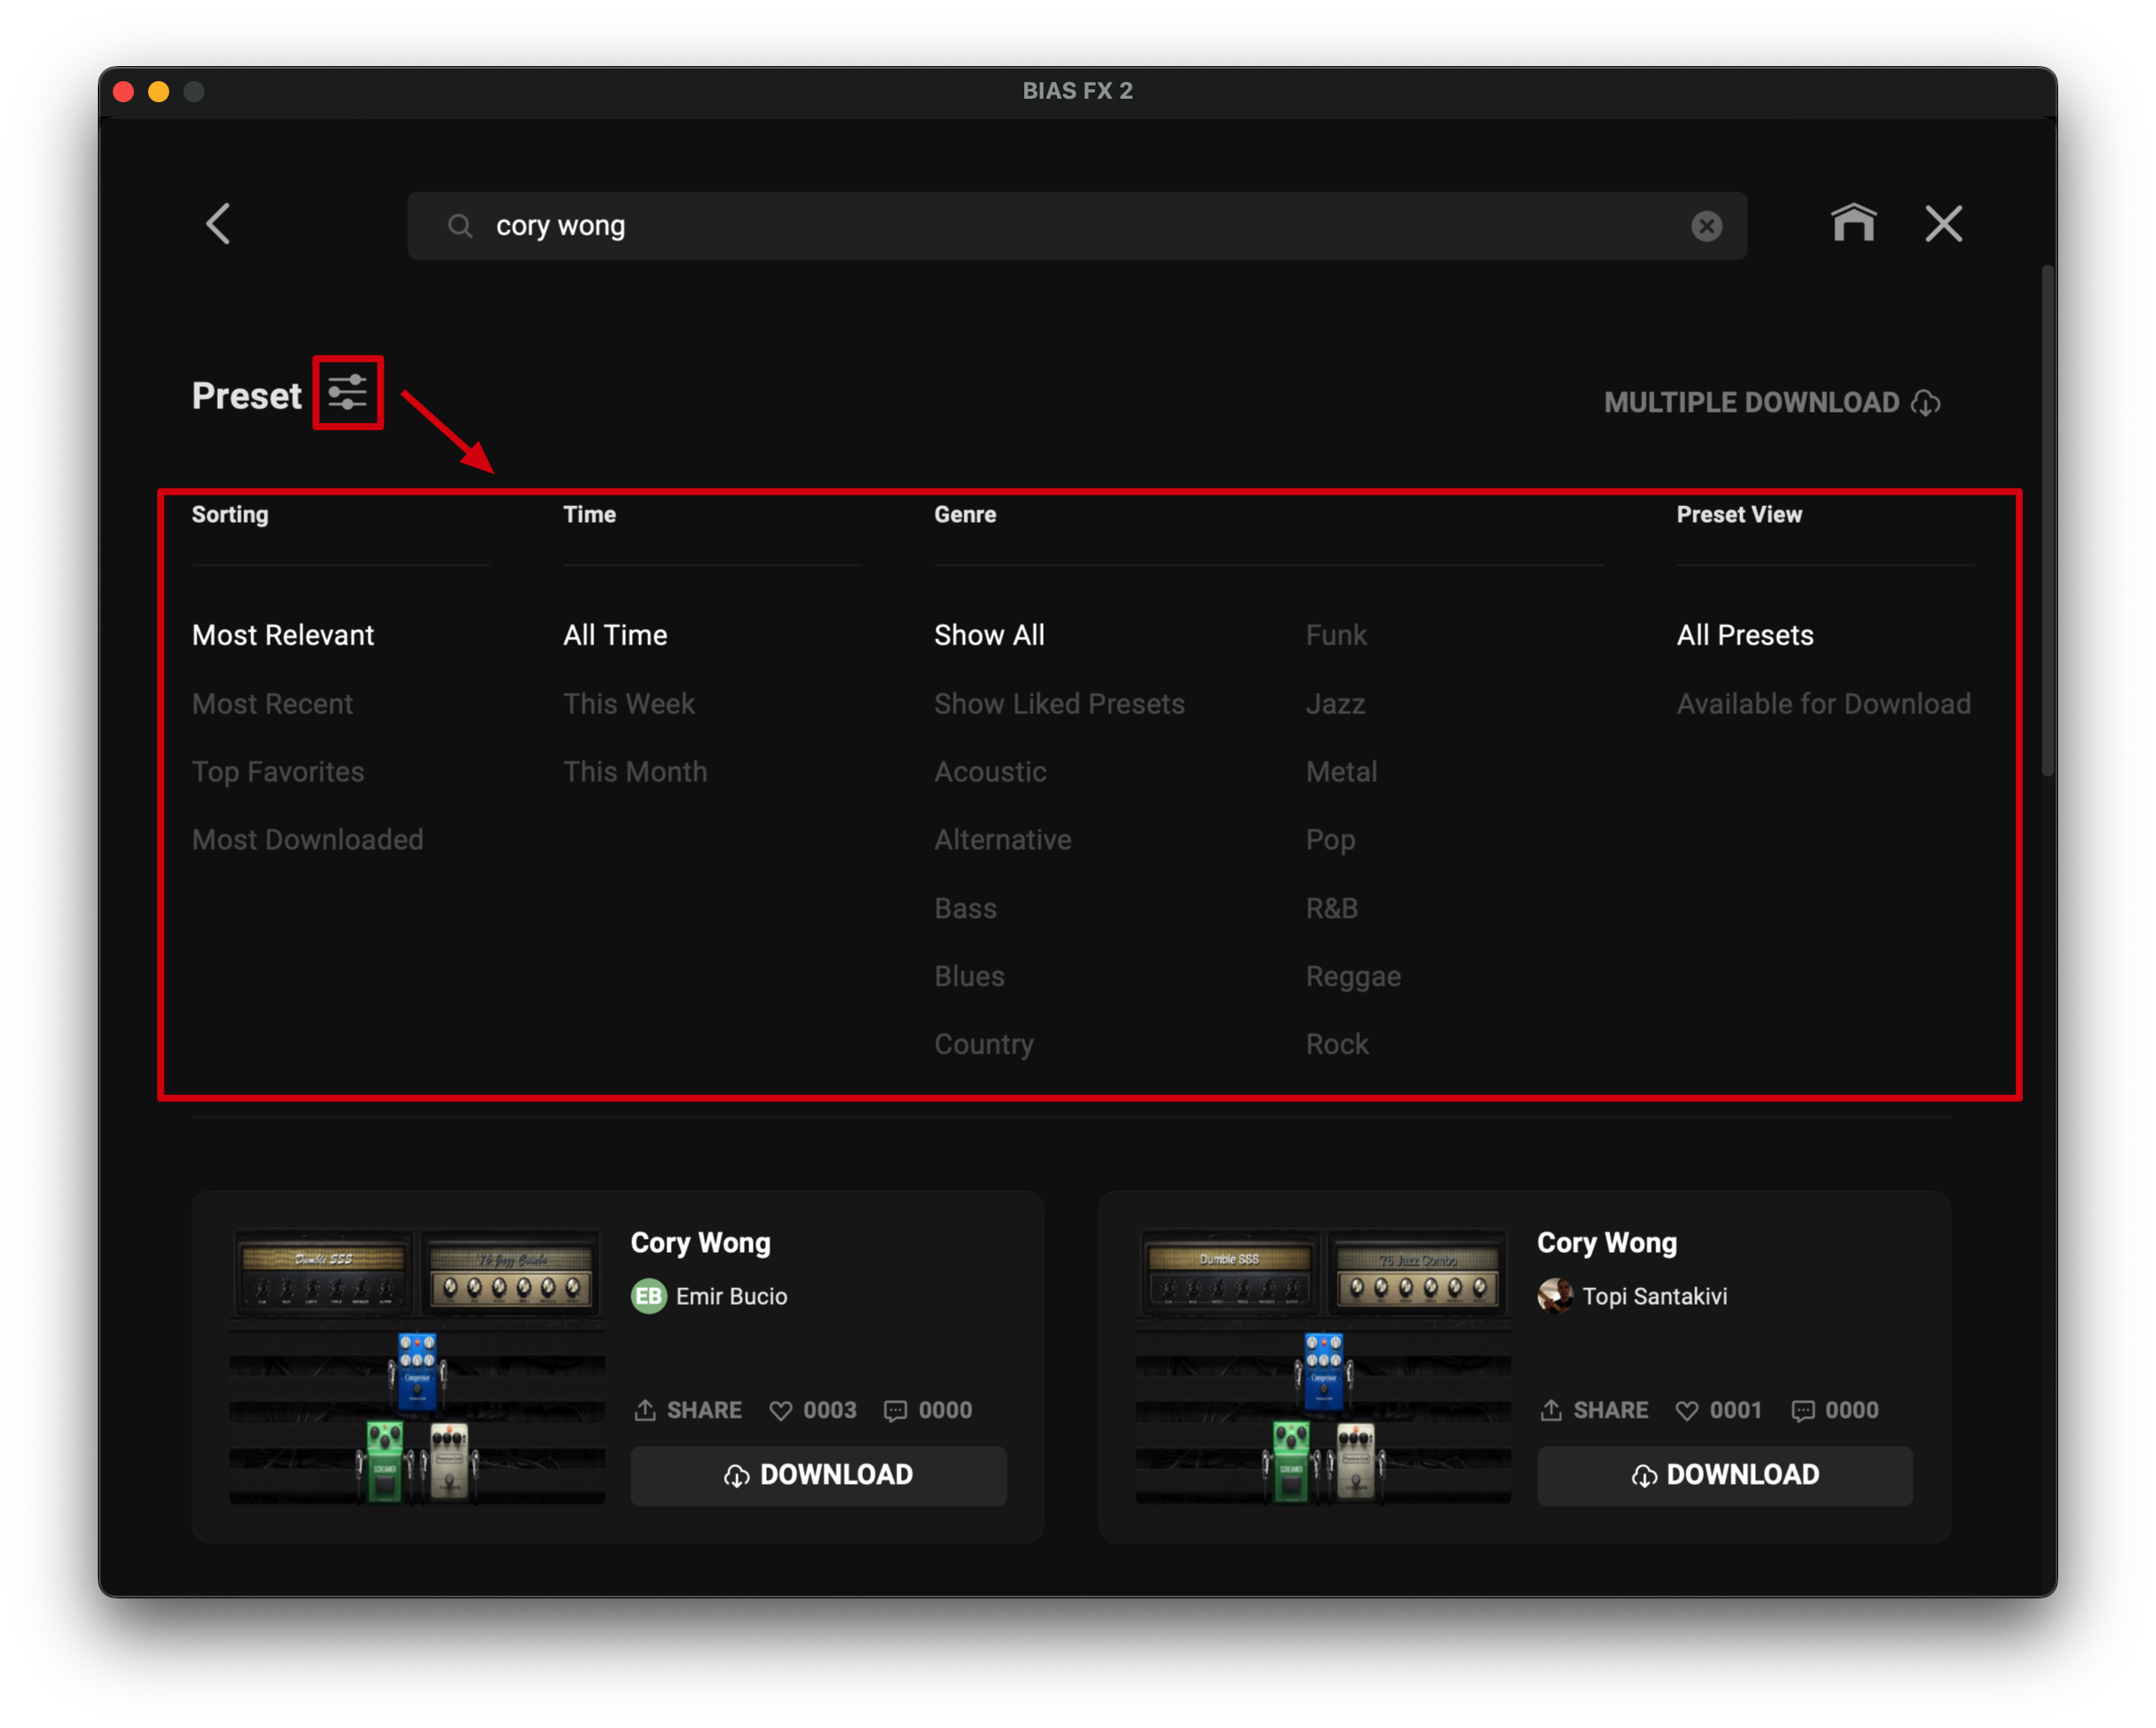The image size is (2156, 1728).
Task: Click the MULTIPLE DOWNLOAD button
Action: pos(1771,403)
